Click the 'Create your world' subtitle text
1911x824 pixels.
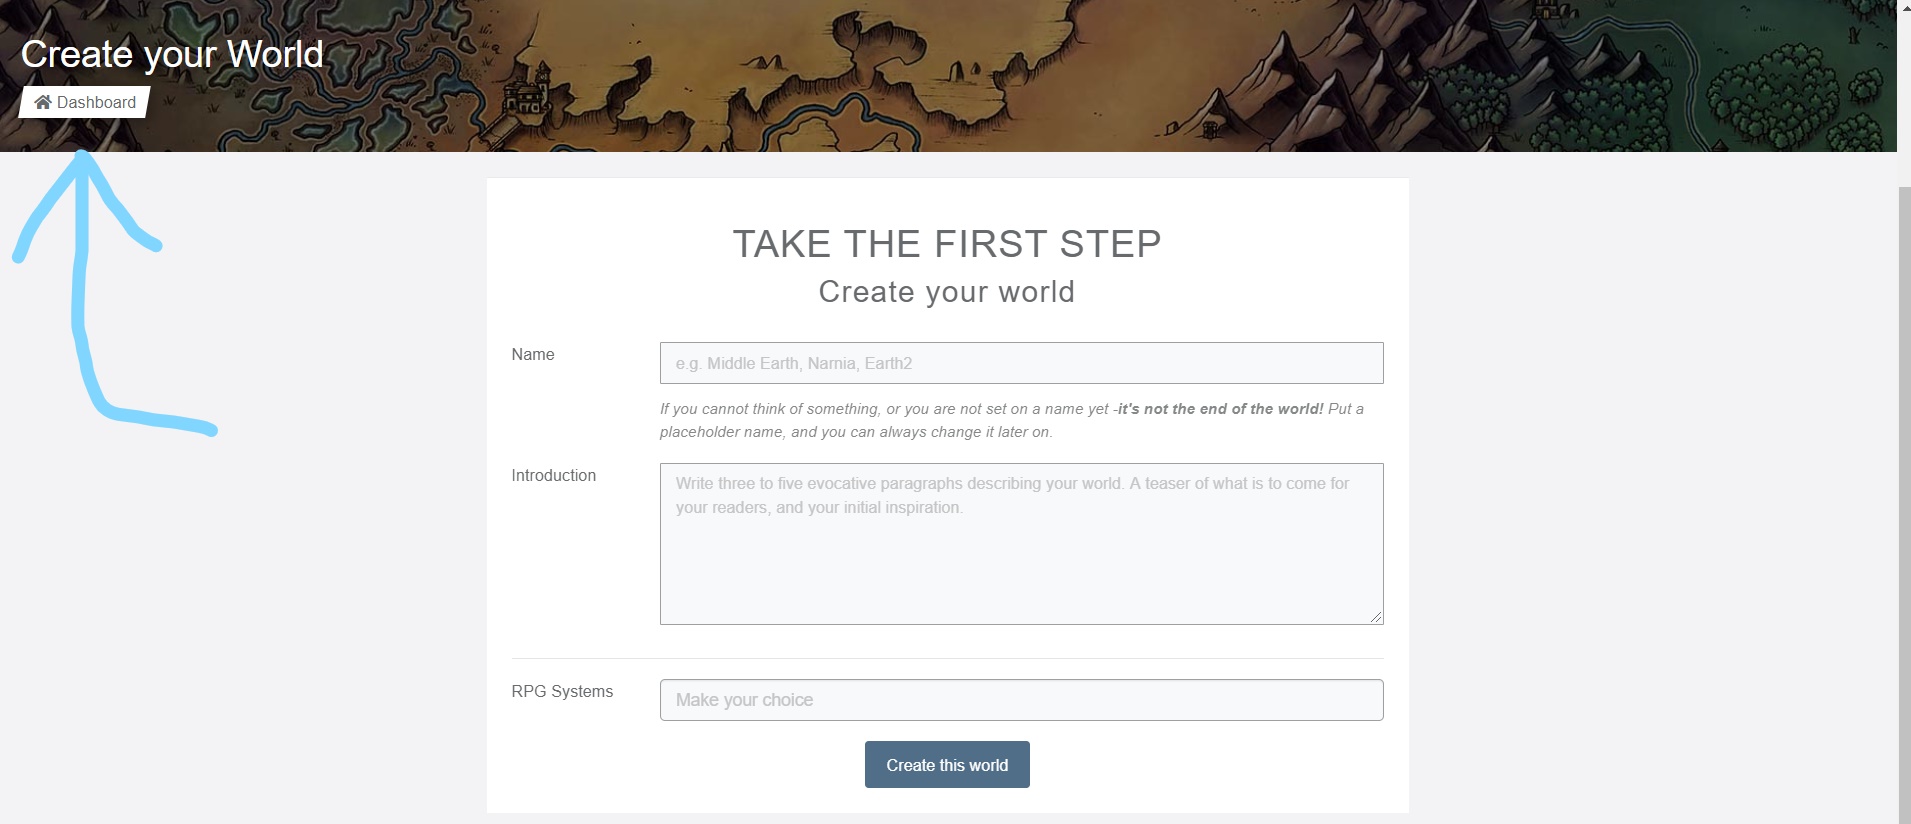(x=946, y=292)
